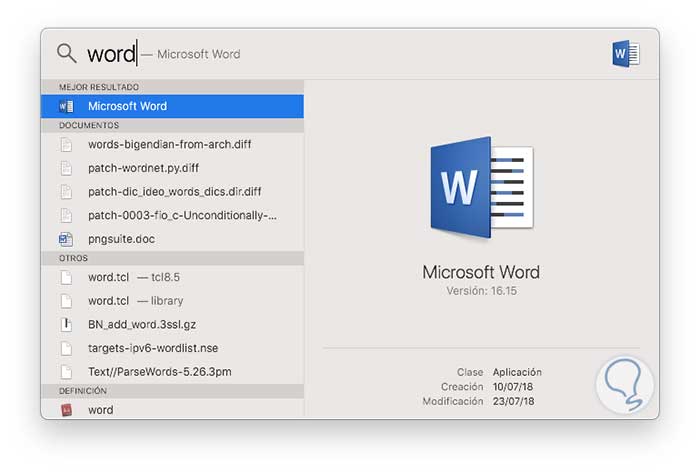Click file icon of patch-wordnet.py.diff
700x473 pixels.
point(66,168)
